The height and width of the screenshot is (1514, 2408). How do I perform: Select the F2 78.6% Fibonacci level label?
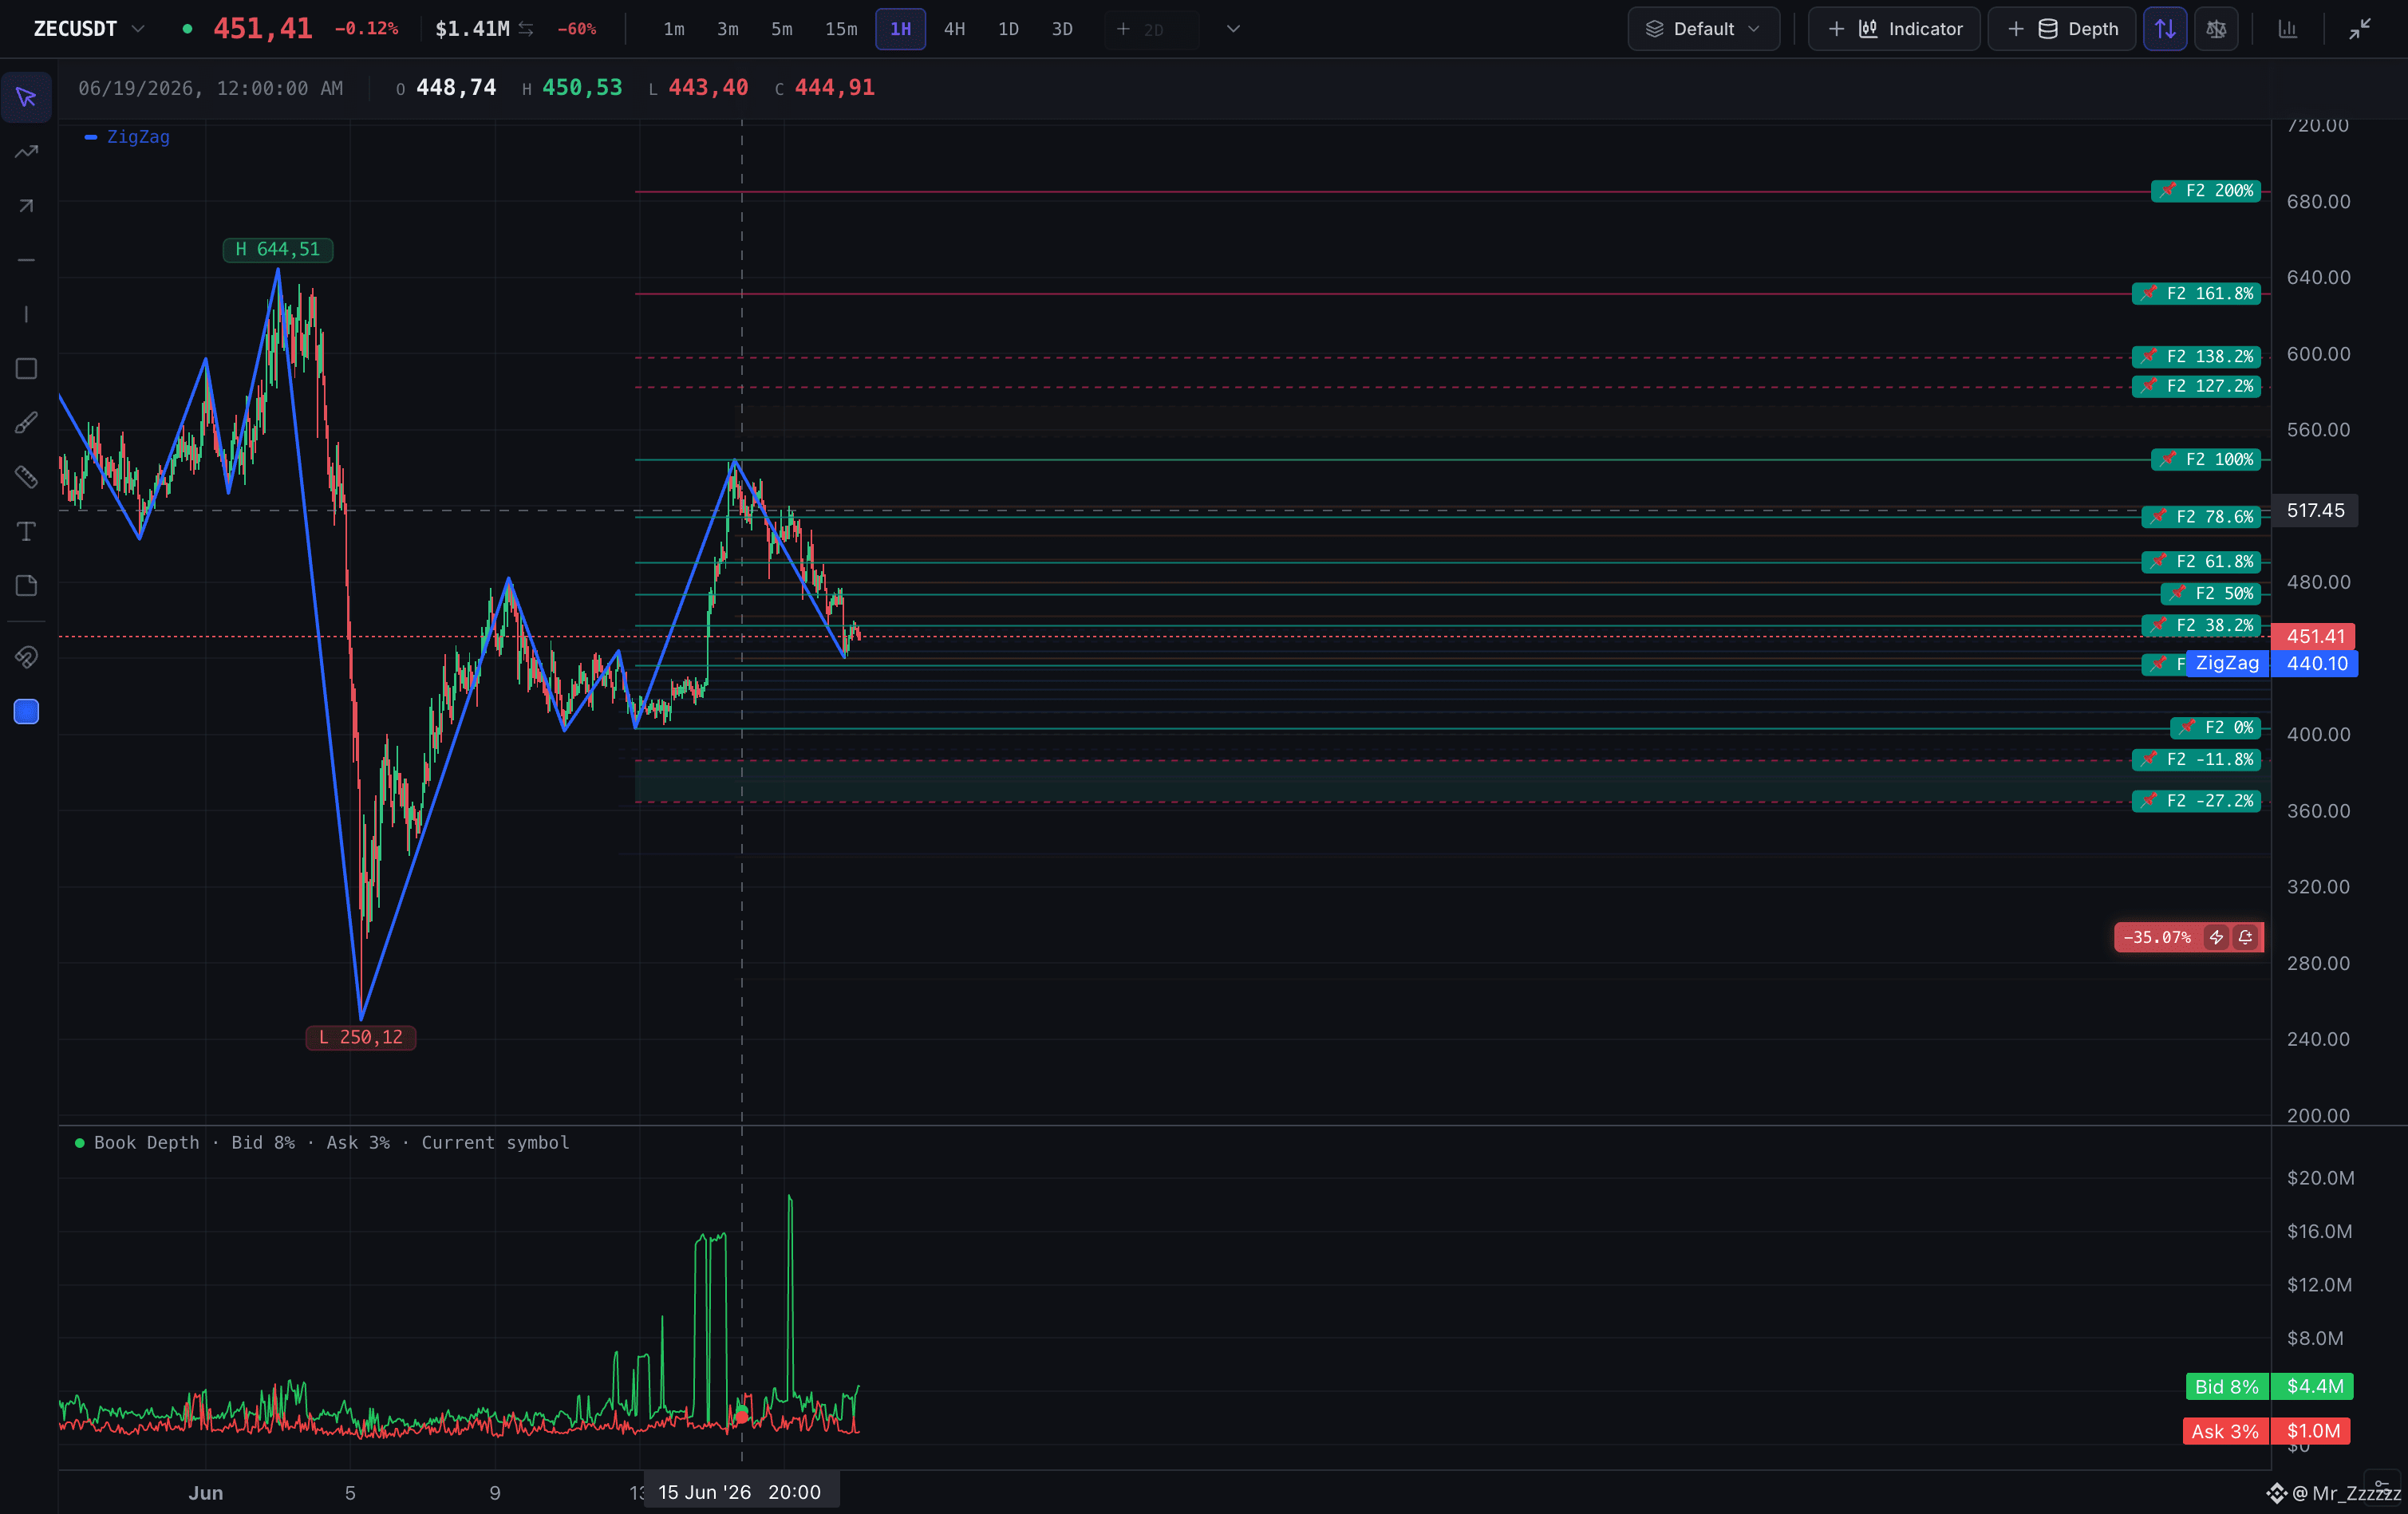[x=2201, y=517]
